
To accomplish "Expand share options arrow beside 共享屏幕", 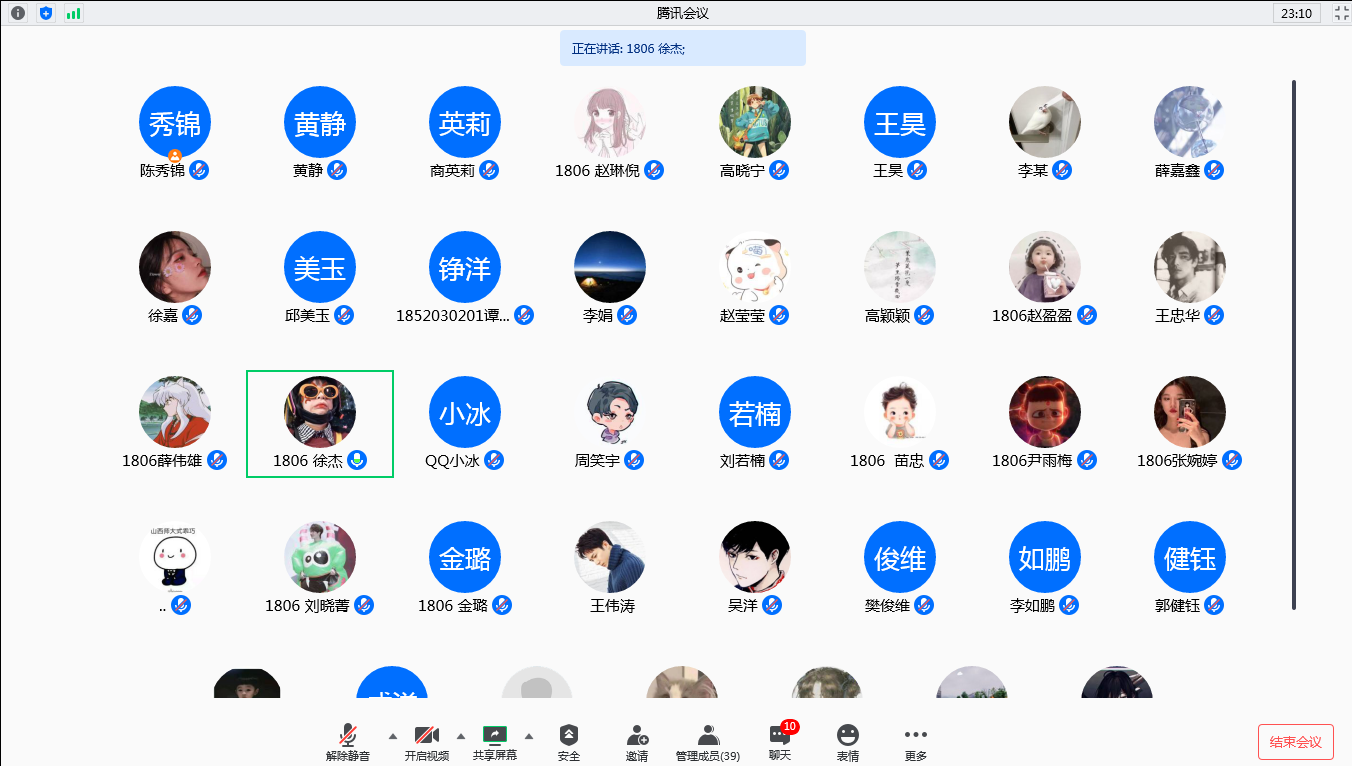I will pyautogui.click(x=529, y=735).
